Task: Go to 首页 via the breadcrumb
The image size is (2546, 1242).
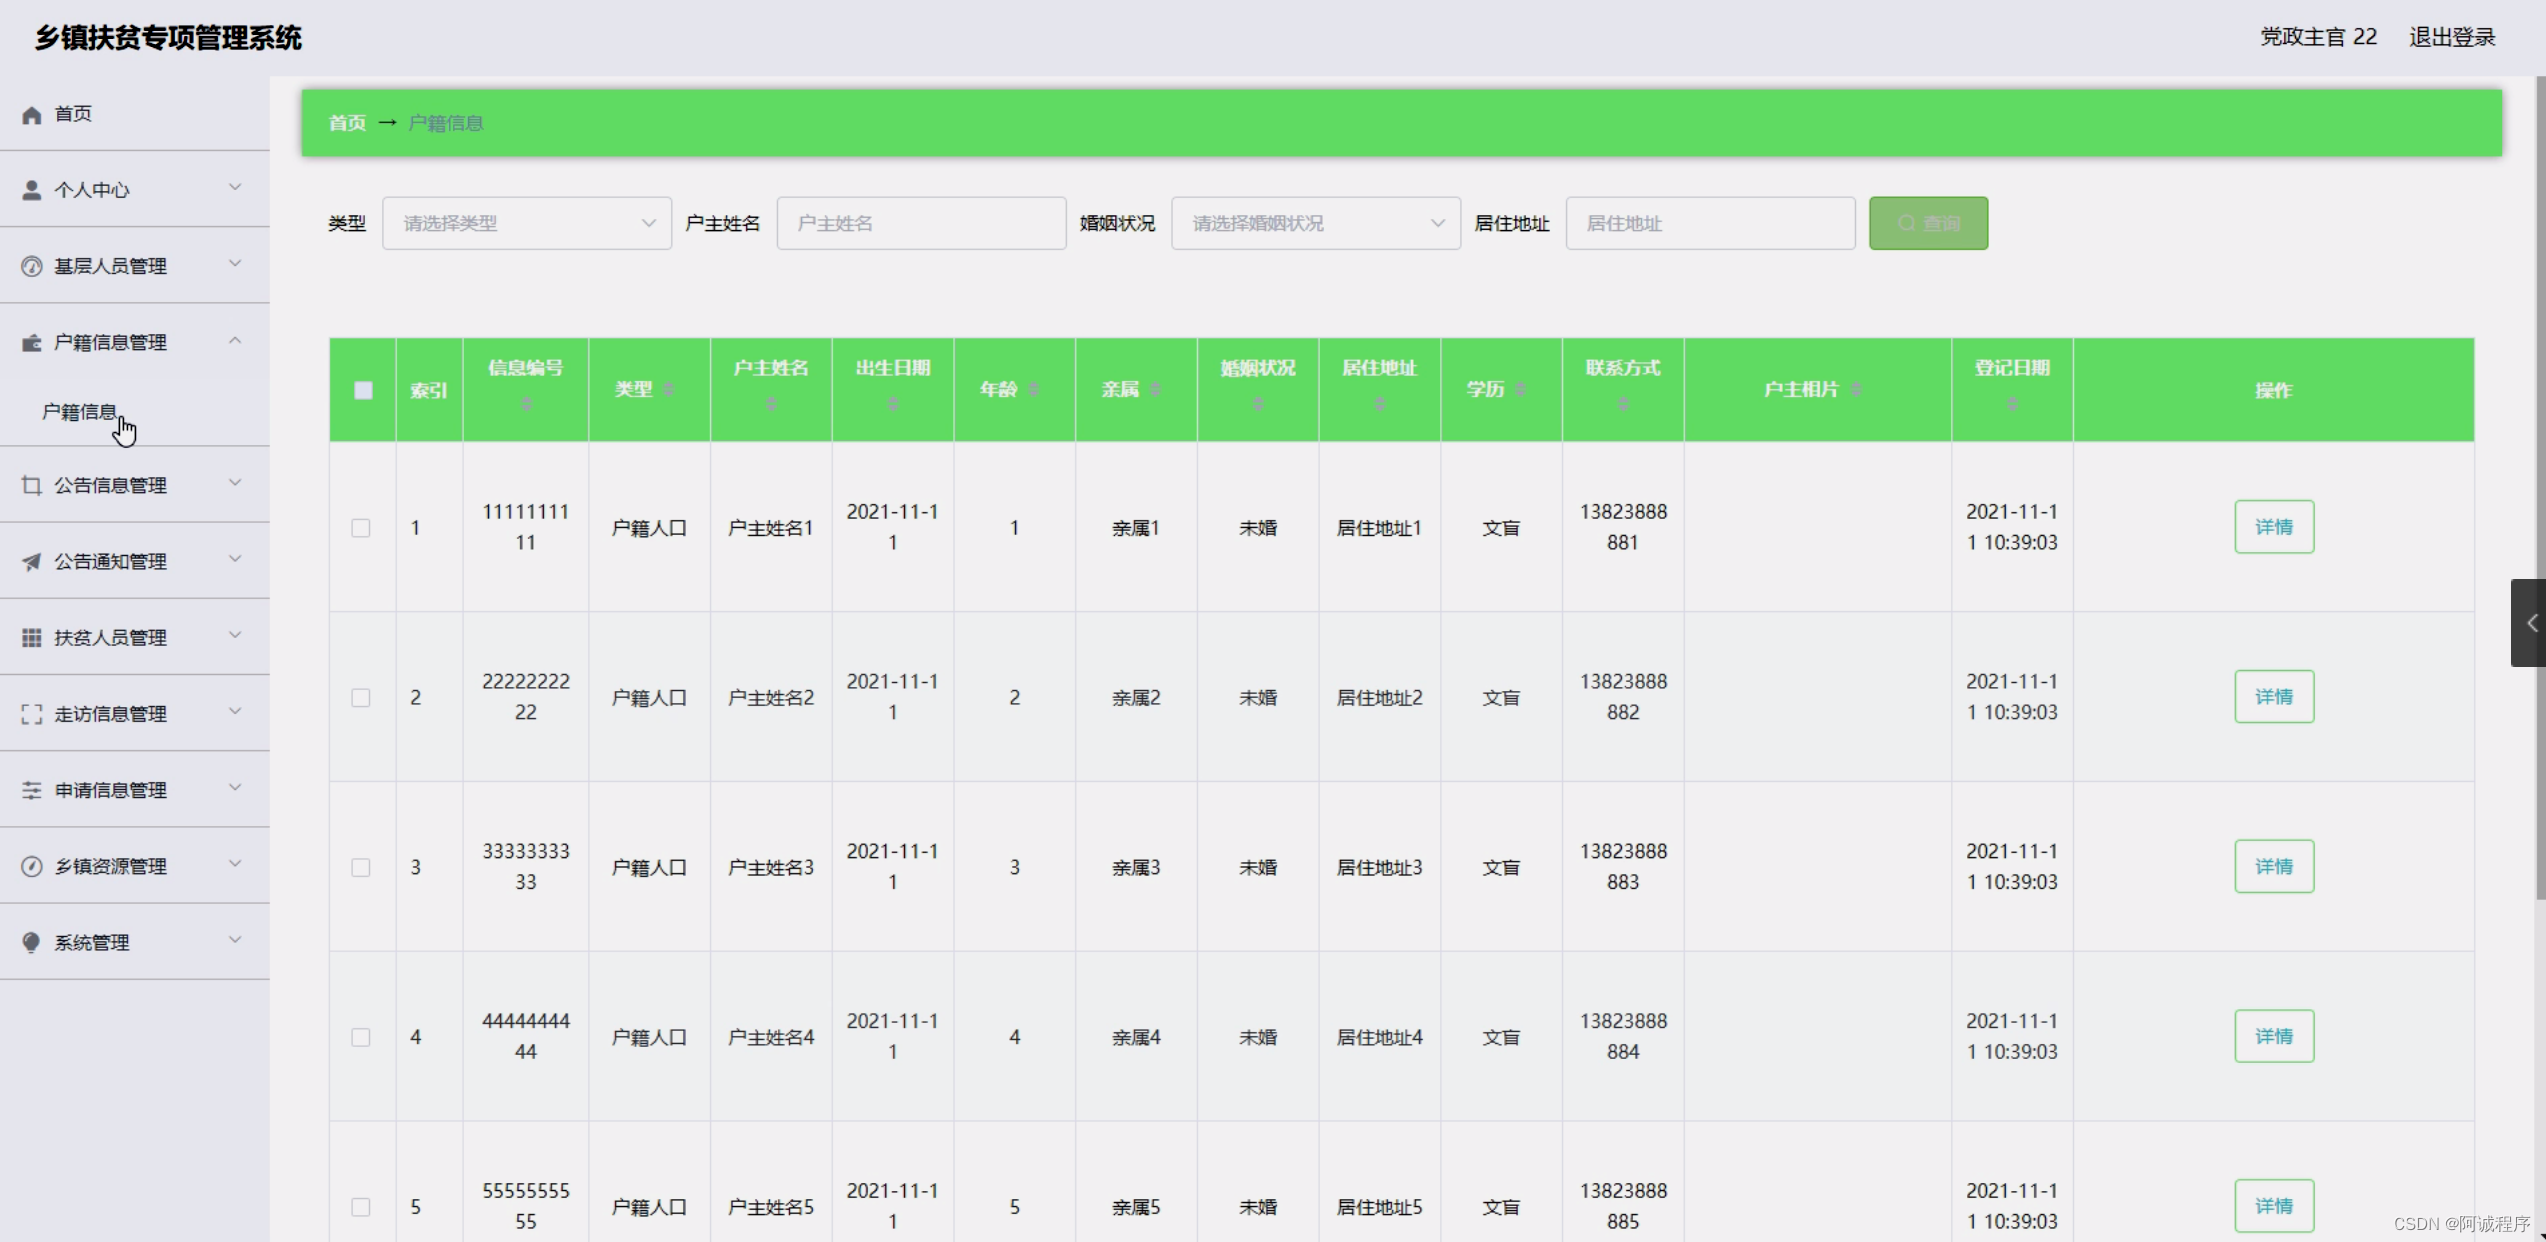Action: 347,123
